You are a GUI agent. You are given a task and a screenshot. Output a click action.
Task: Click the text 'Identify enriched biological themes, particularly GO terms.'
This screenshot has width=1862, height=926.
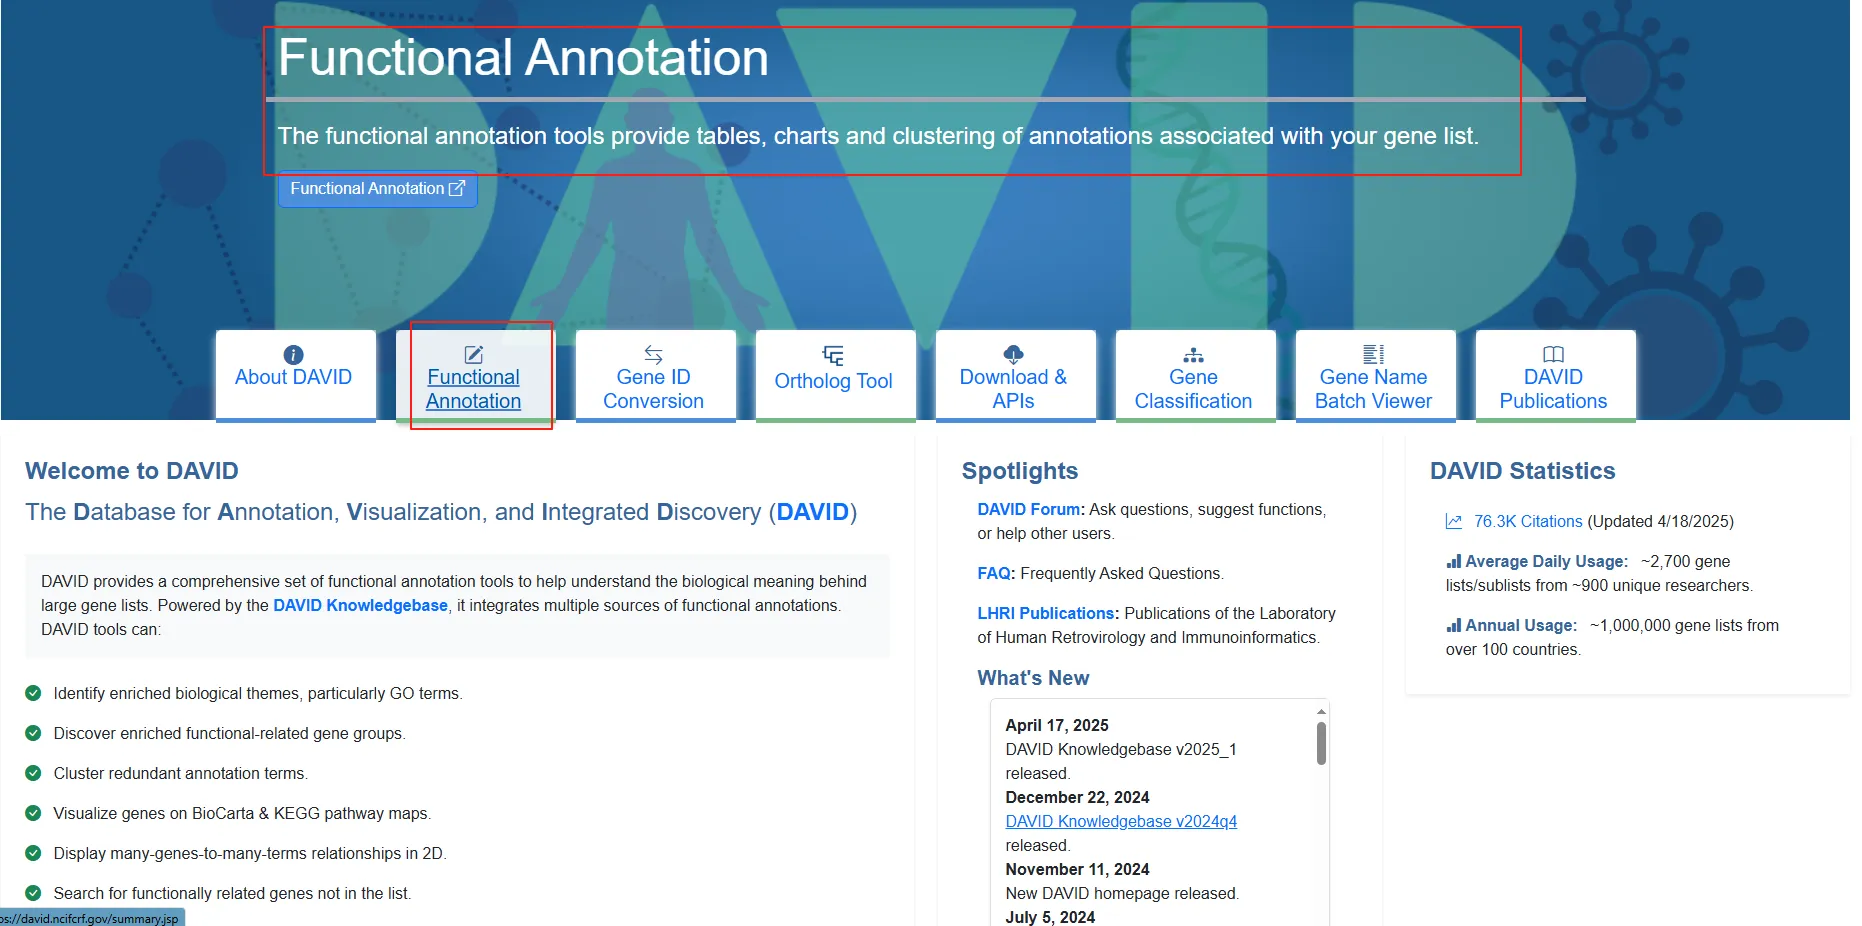coord(258,693)
